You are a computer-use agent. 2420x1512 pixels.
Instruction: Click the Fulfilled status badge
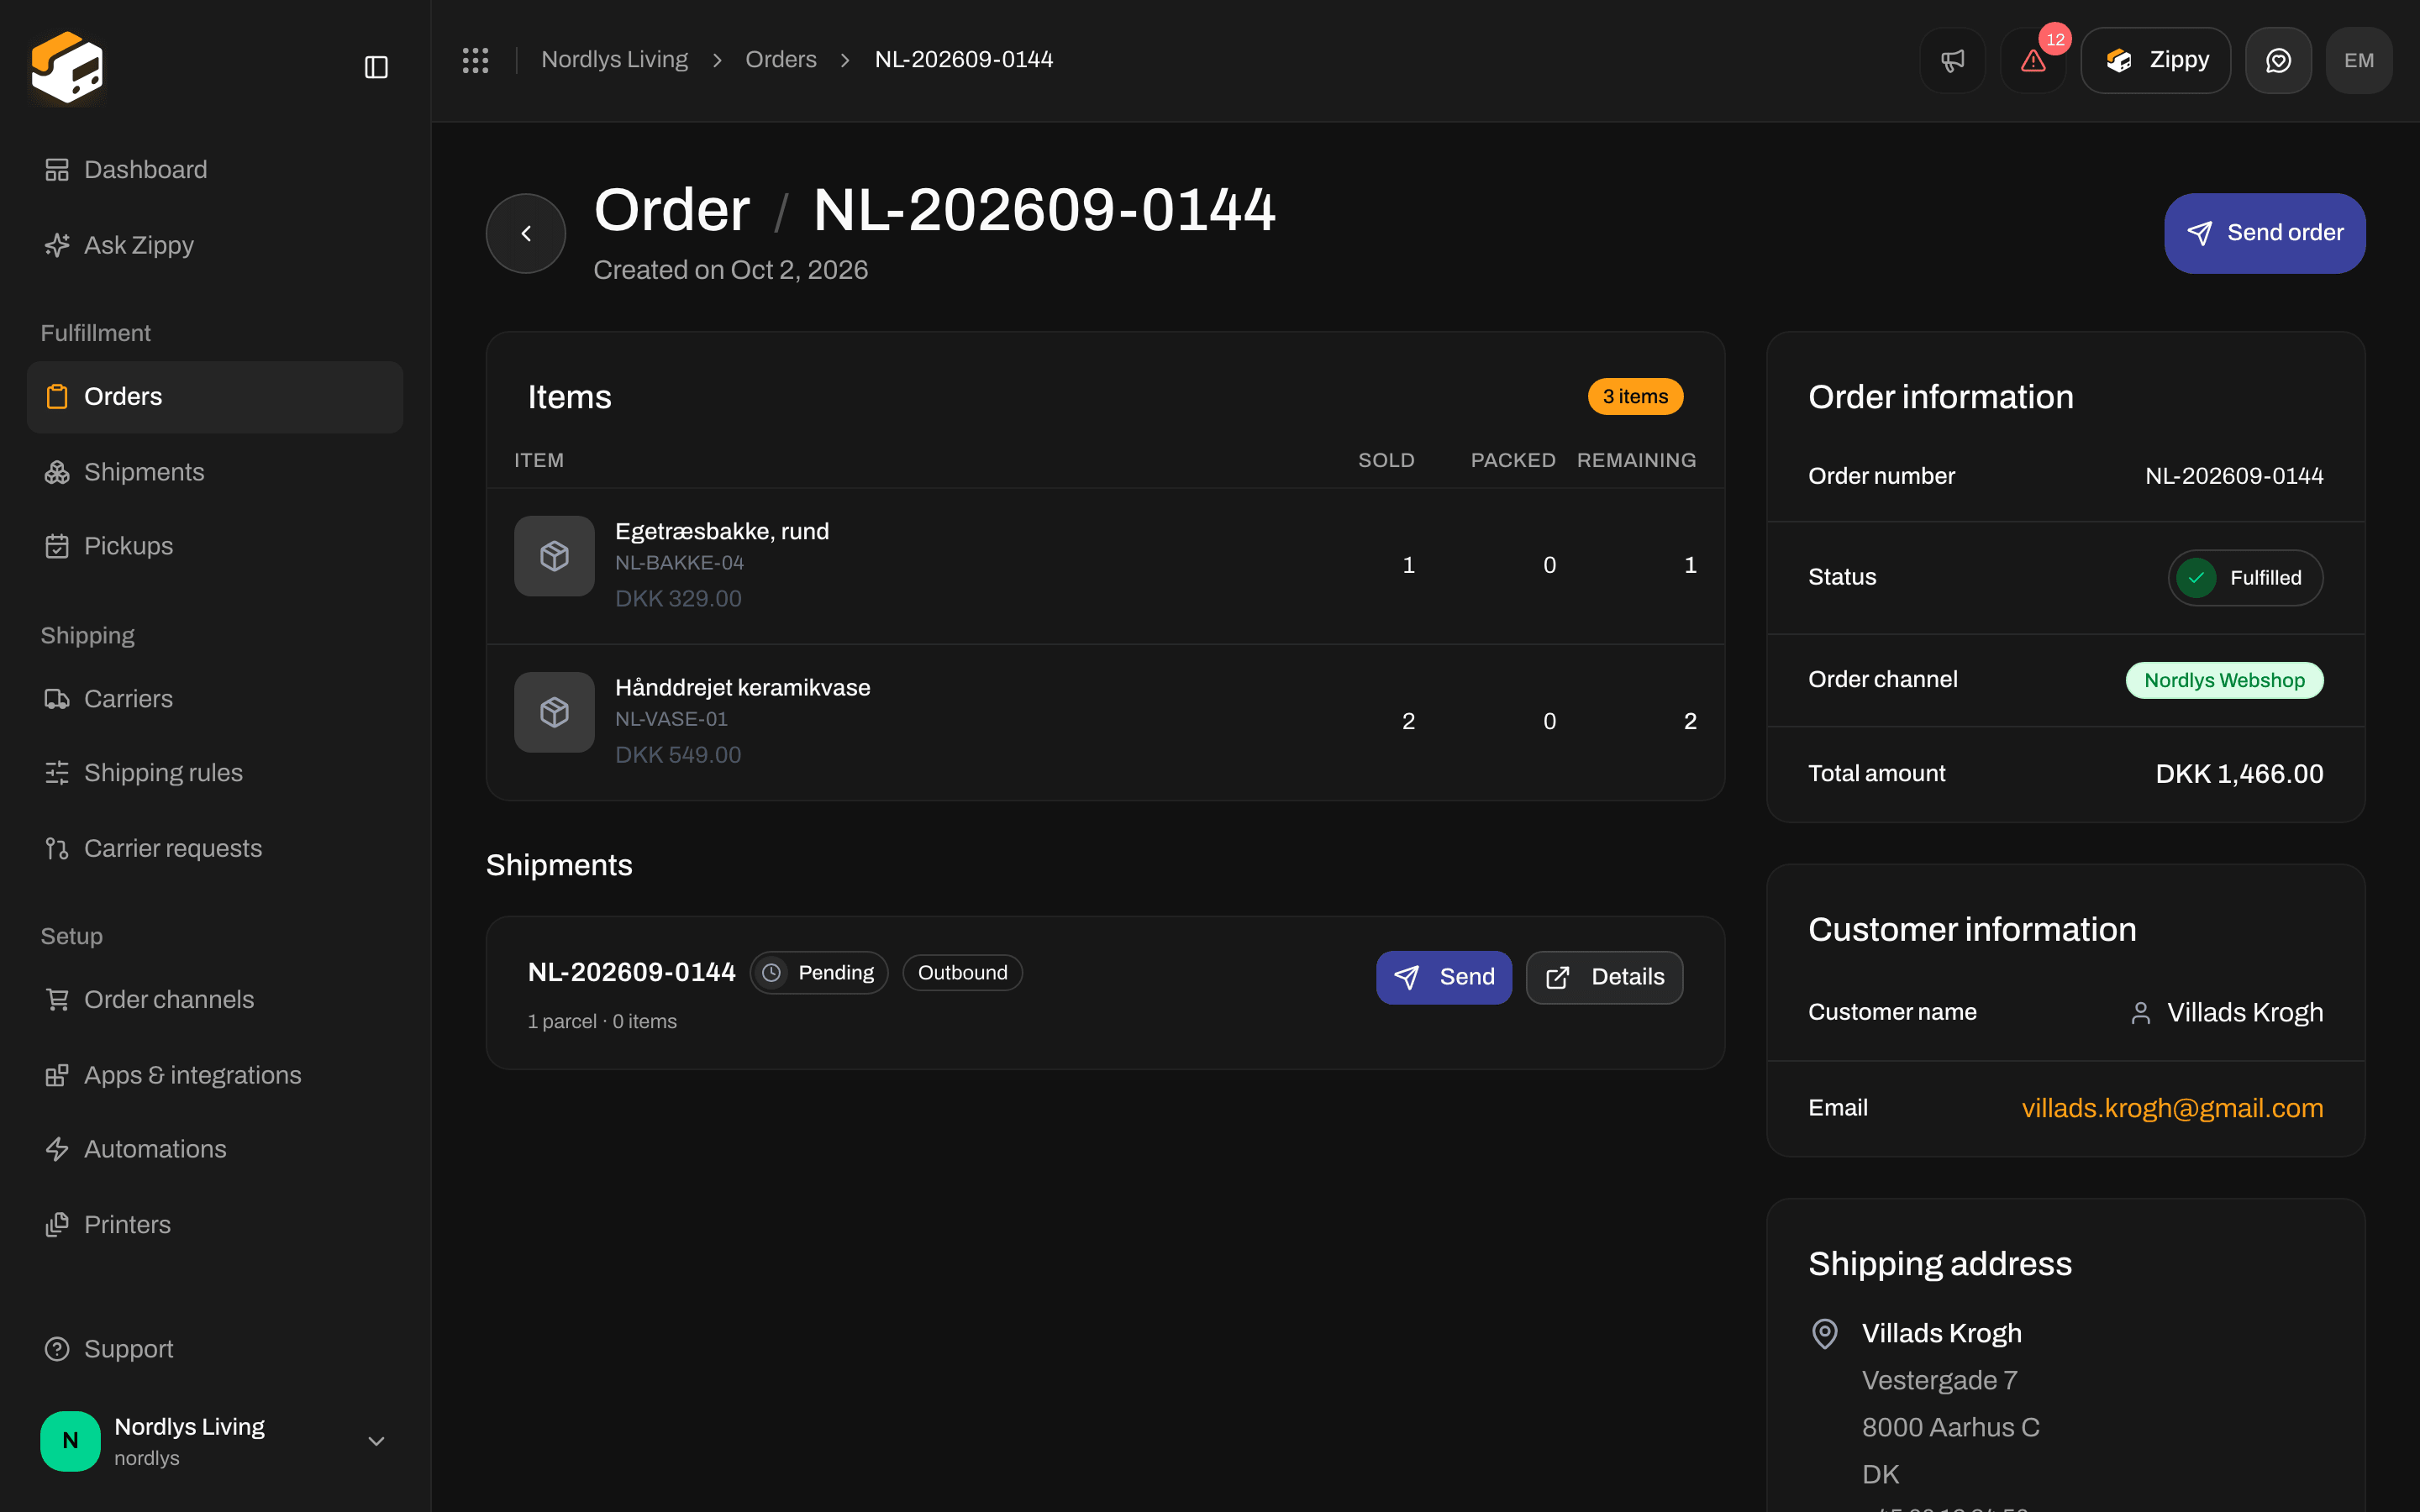[x=2245, y=578]
